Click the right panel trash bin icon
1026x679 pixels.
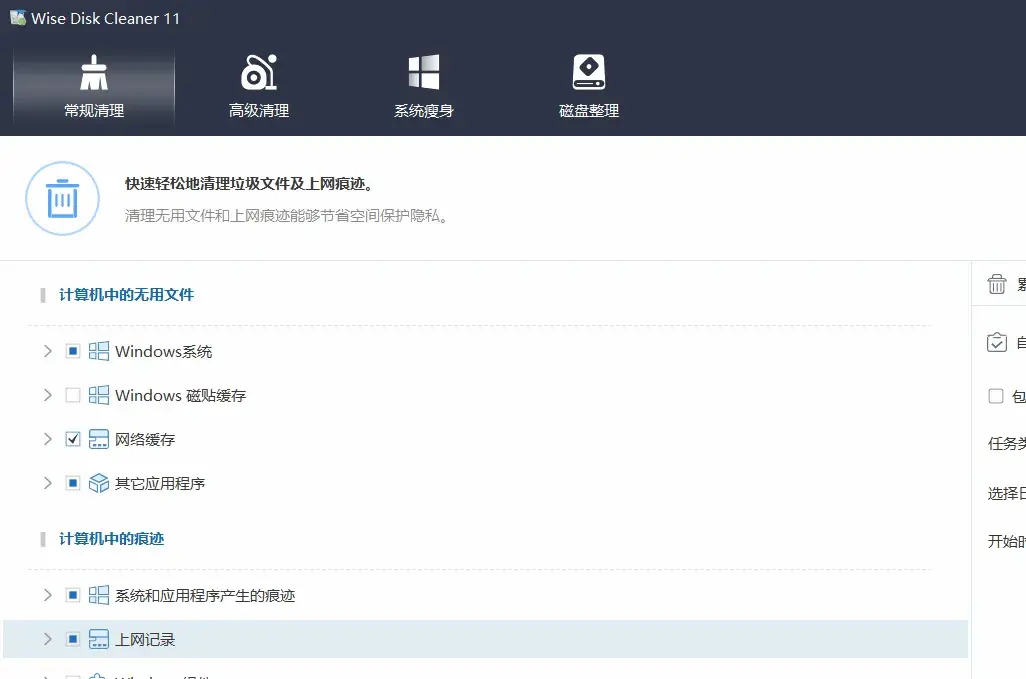[997, 284]
